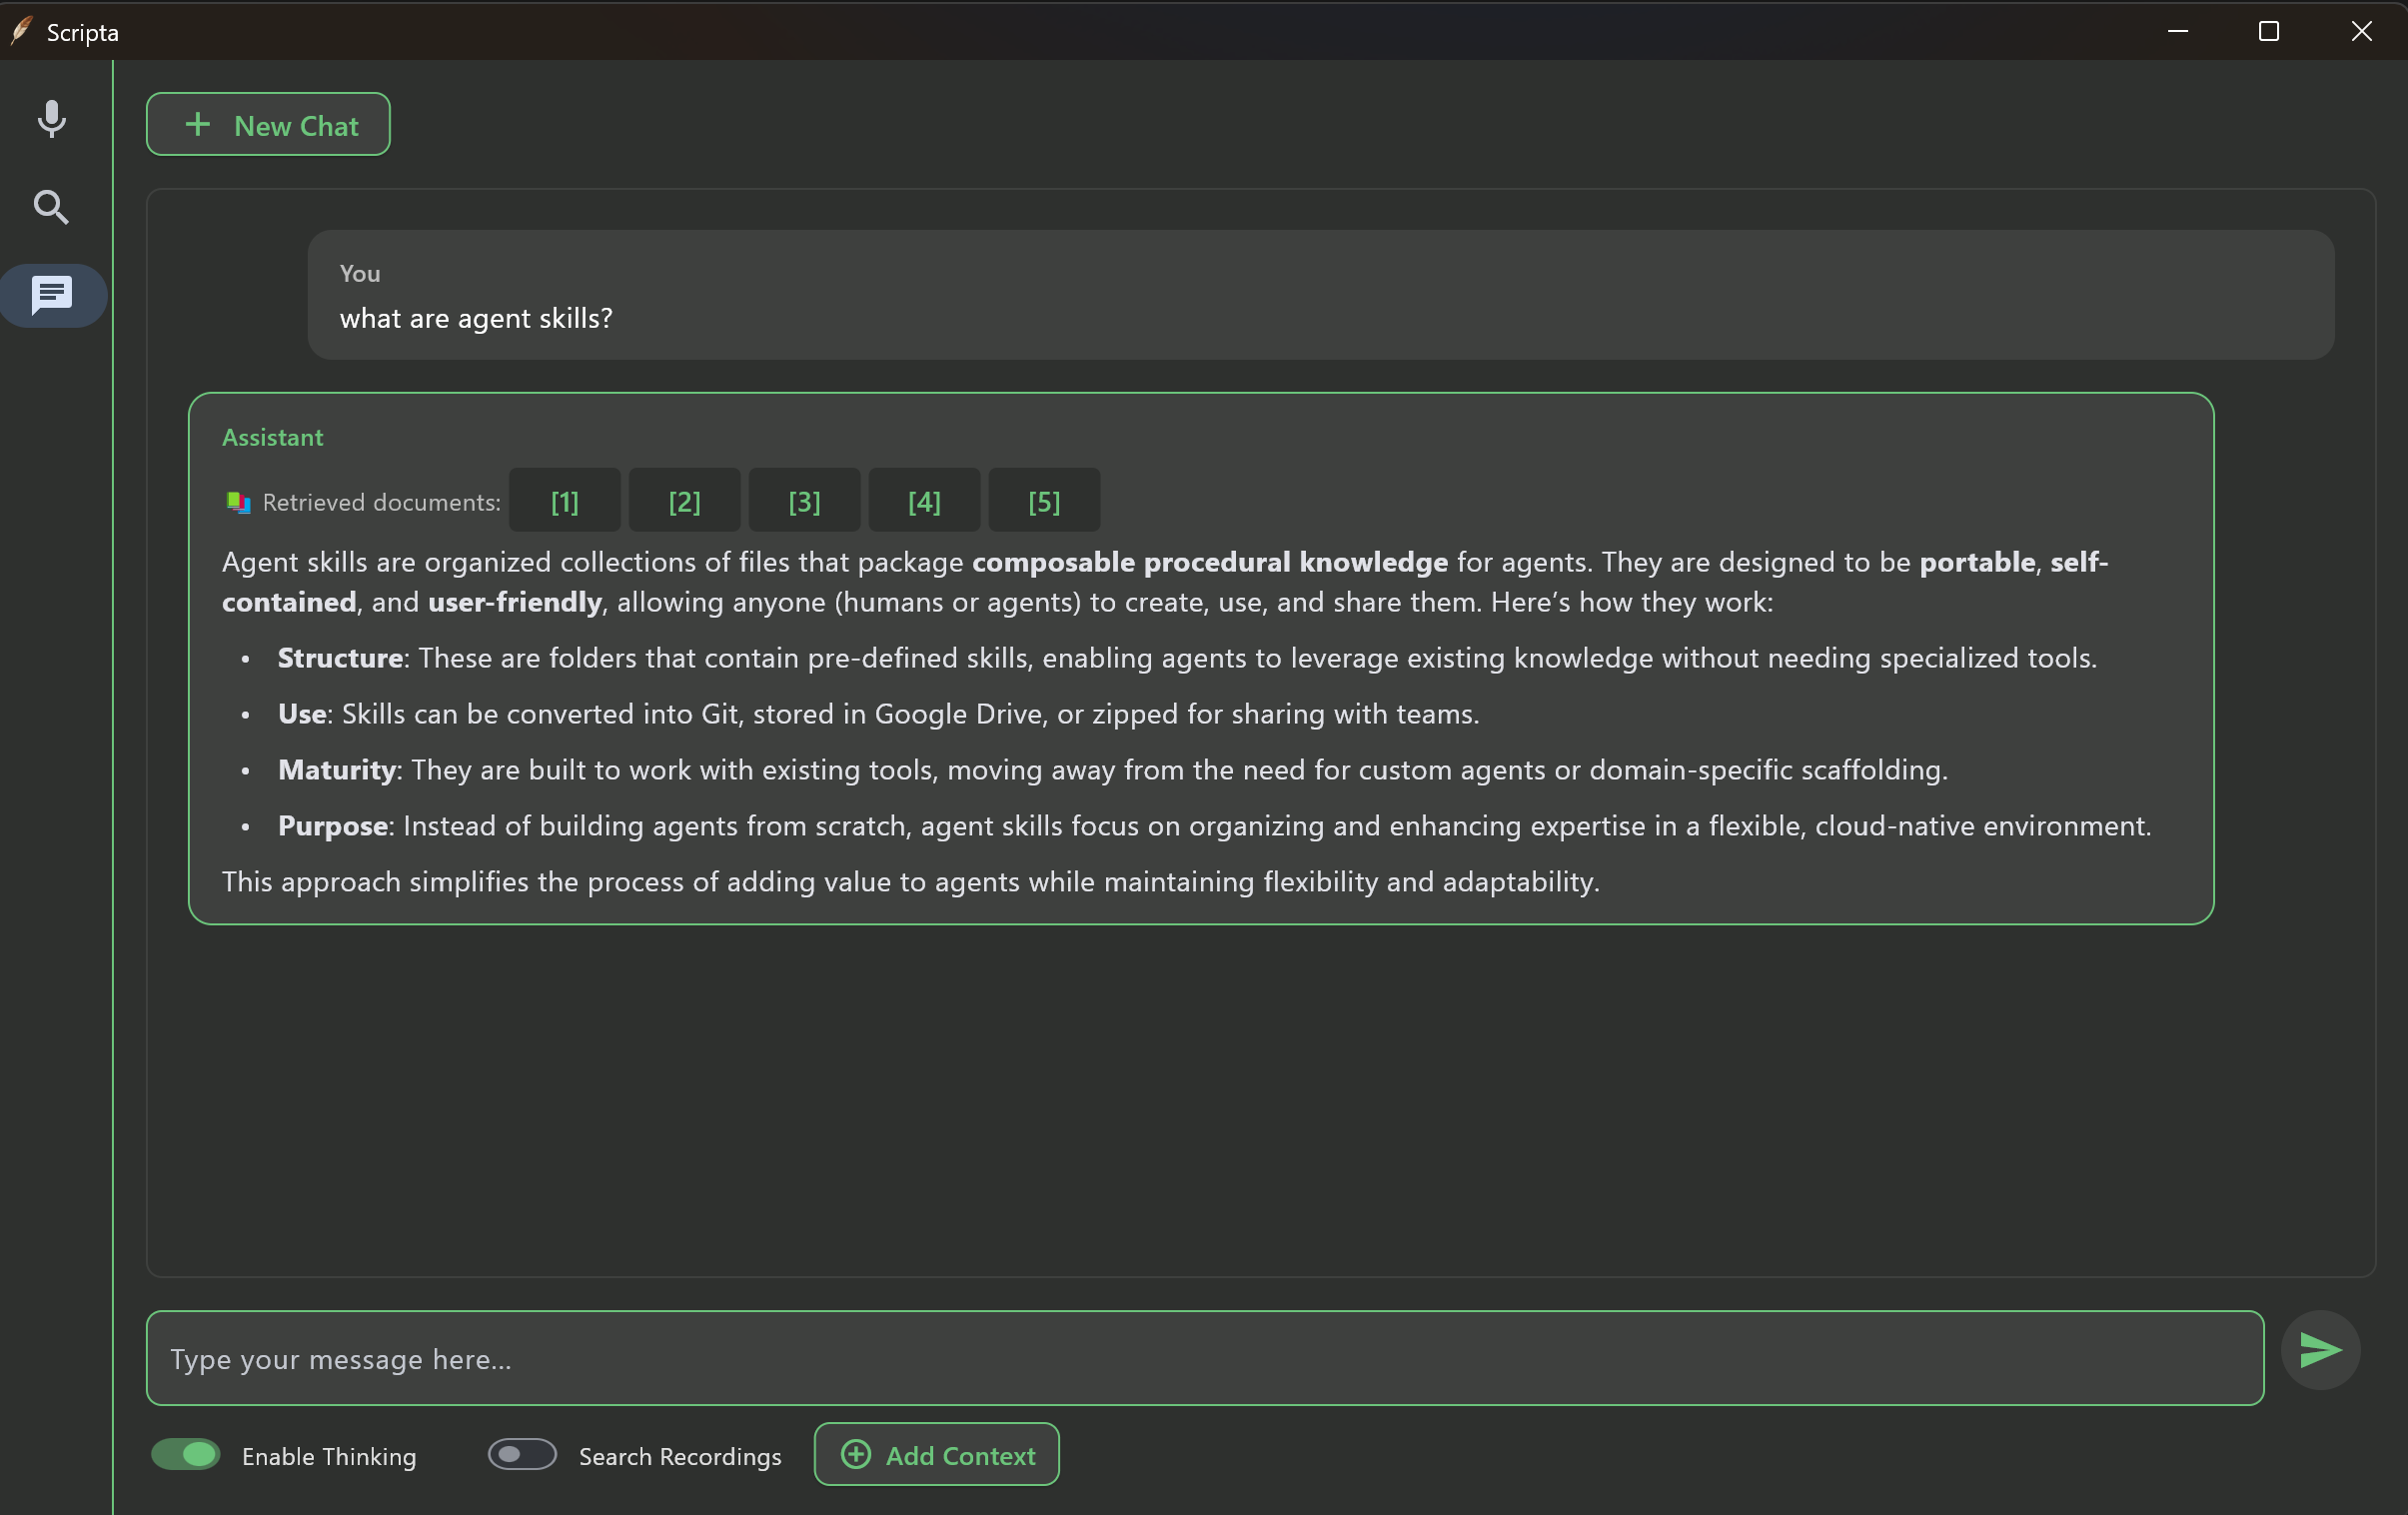Close the Scripta window
2408x1515 pixels.
(x=2361, y=31)
